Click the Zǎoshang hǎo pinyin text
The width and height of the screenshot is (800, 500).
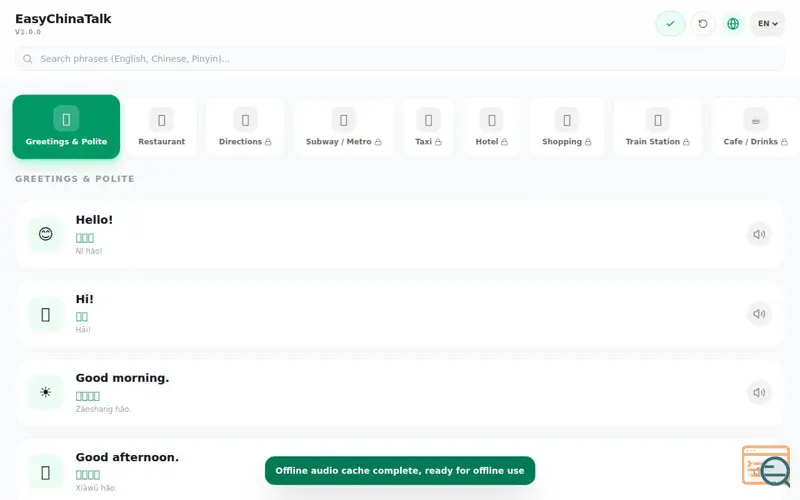click(104, 409)
